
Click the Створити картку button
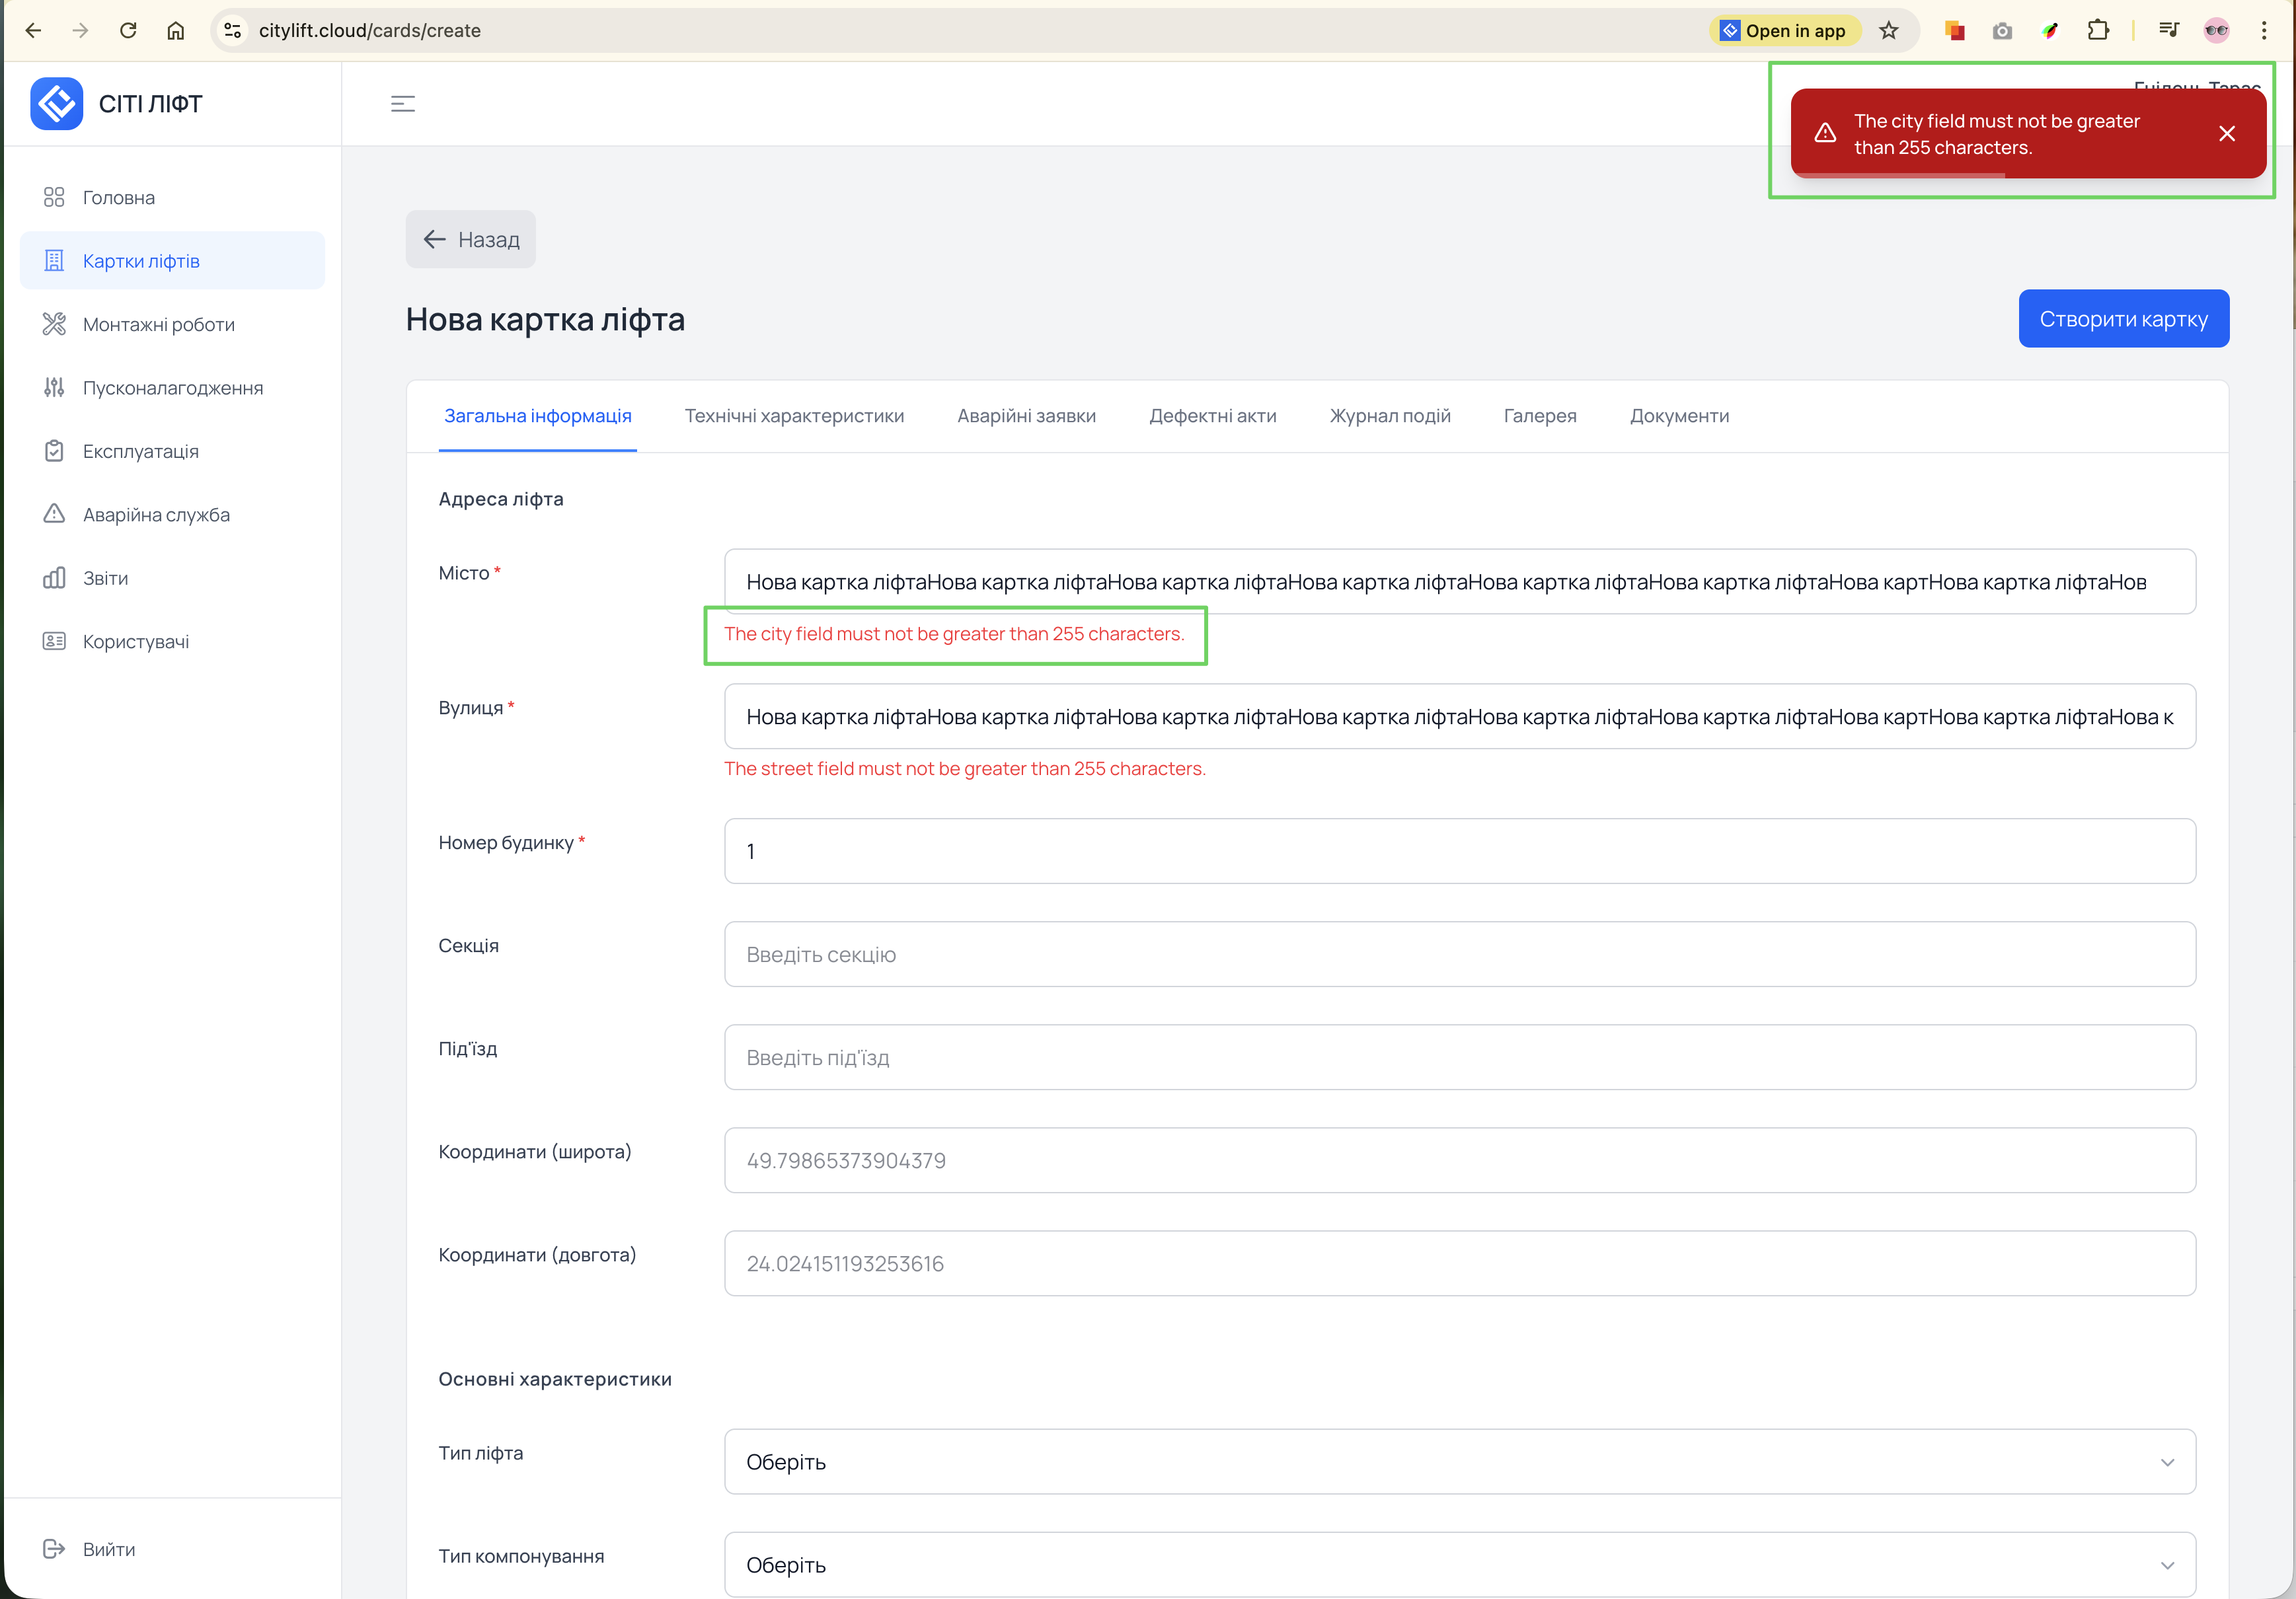[x=2122, y=319]
